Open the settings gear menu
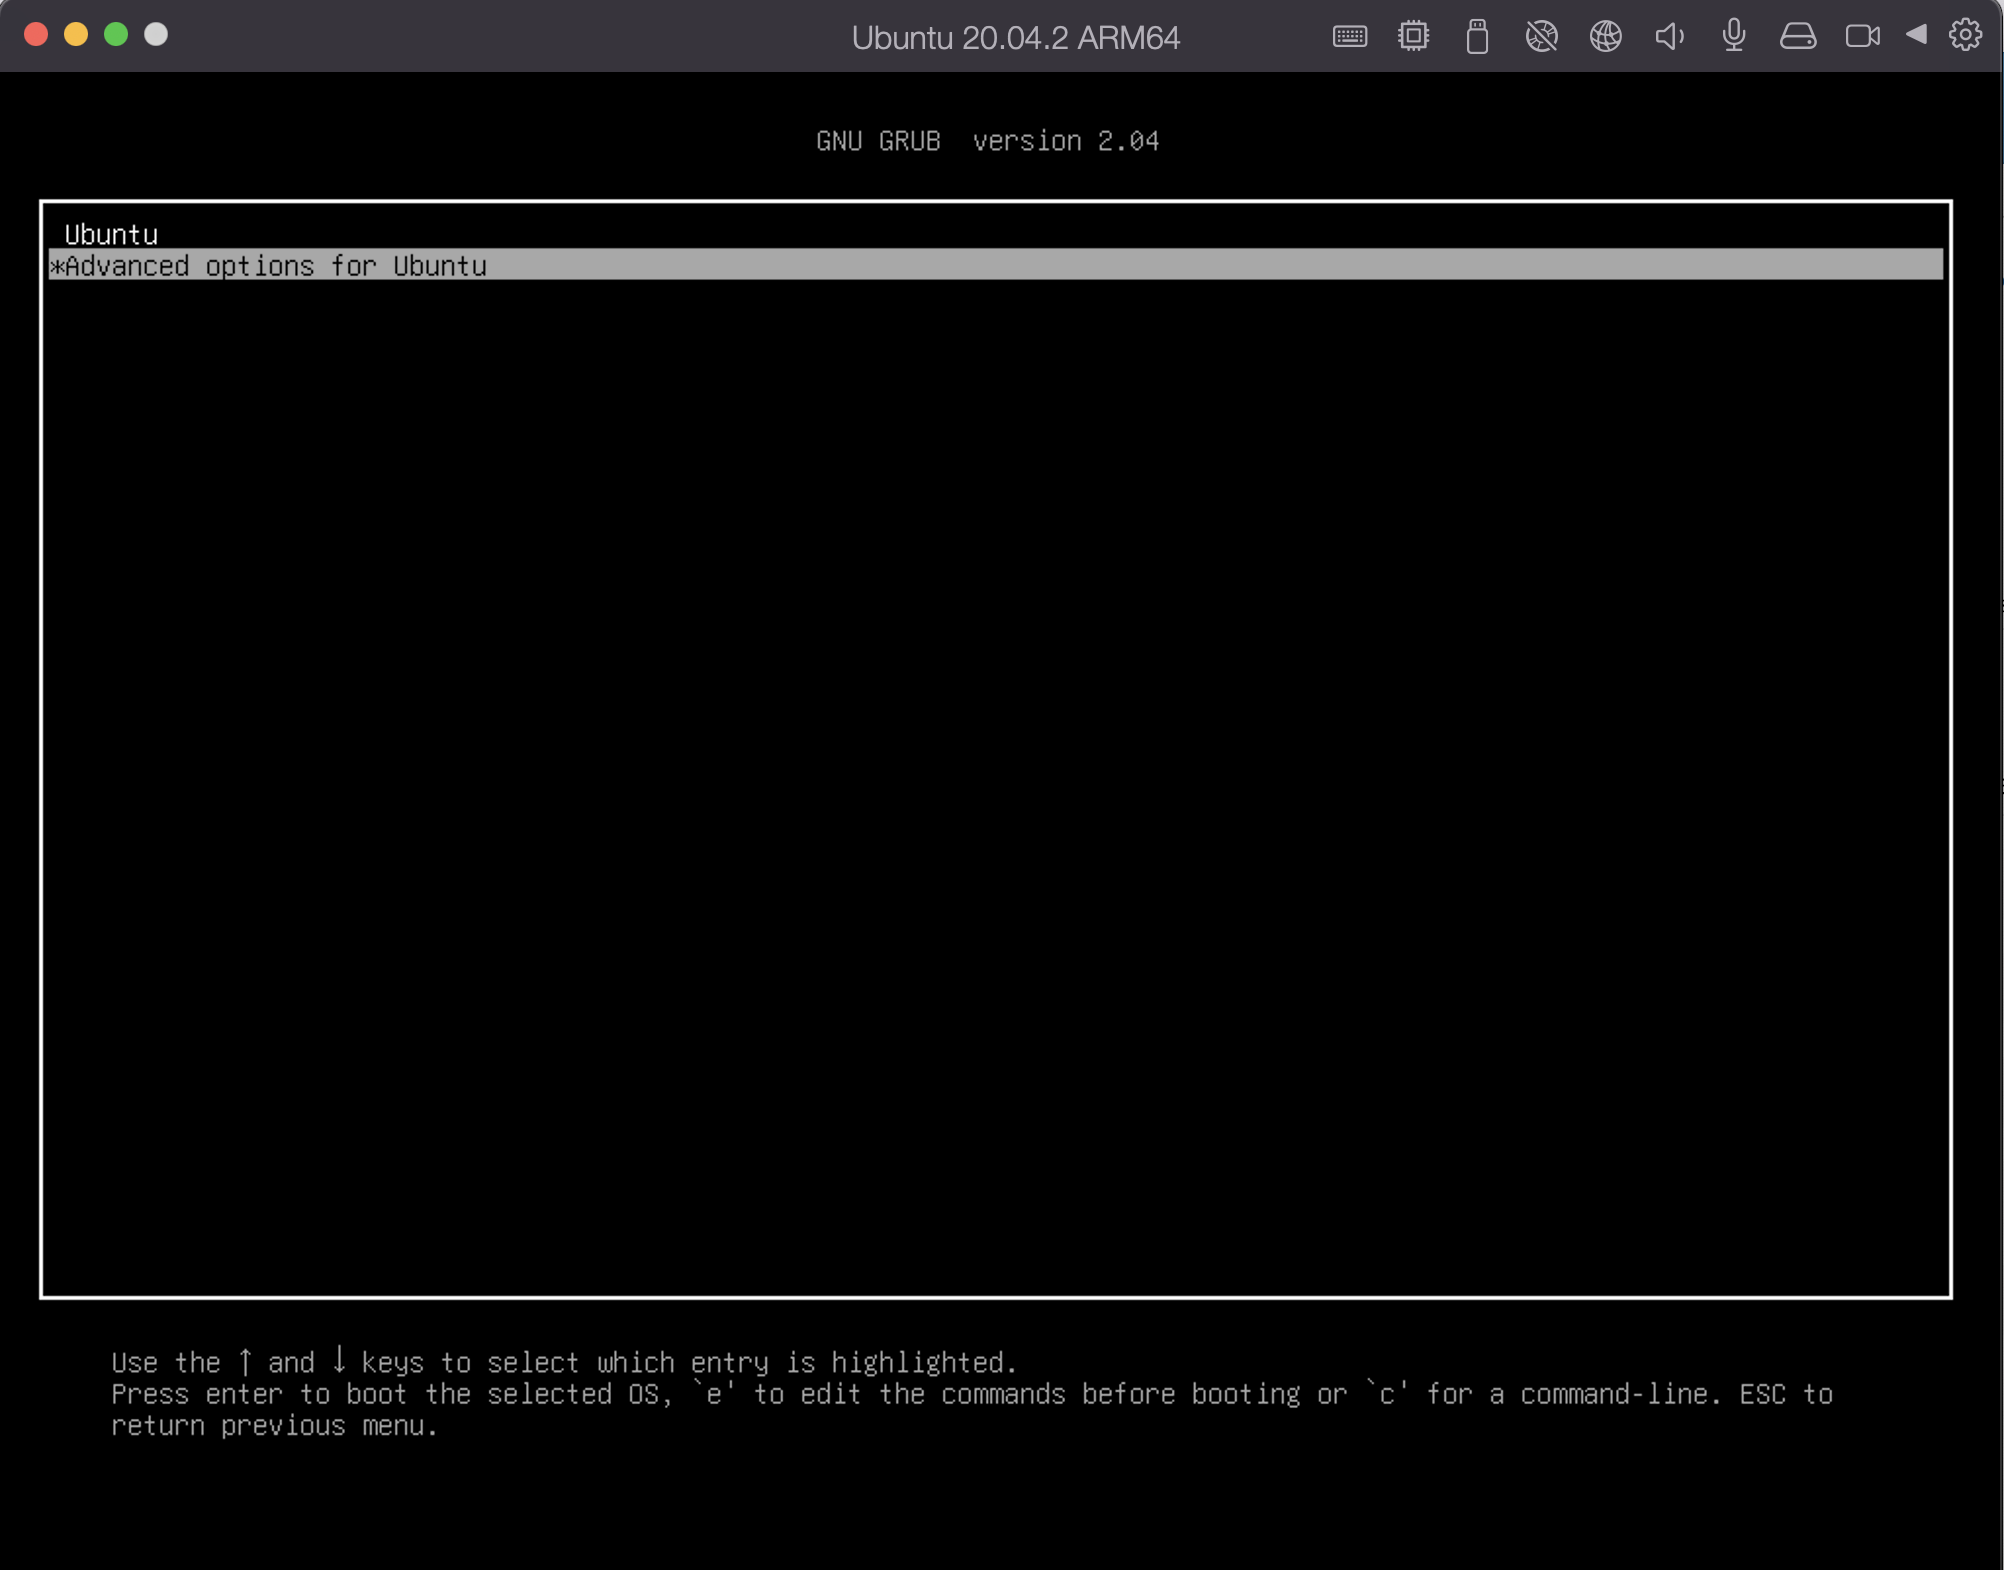The image size is (2004, 1570). (x=1966, y=36)
